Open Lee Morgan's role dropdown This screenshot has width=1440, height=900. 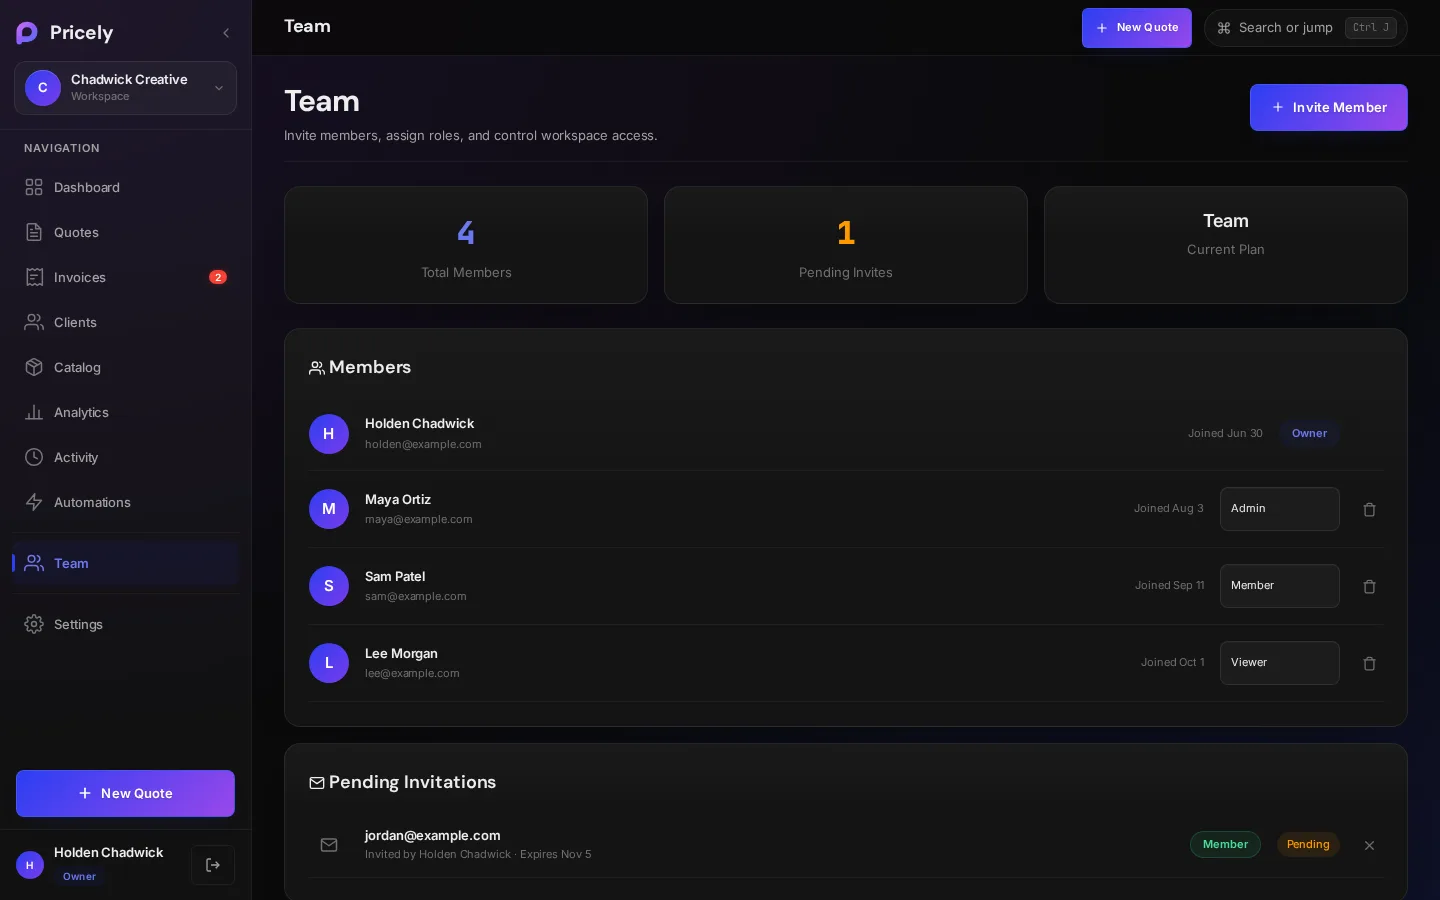[1279, 663]
